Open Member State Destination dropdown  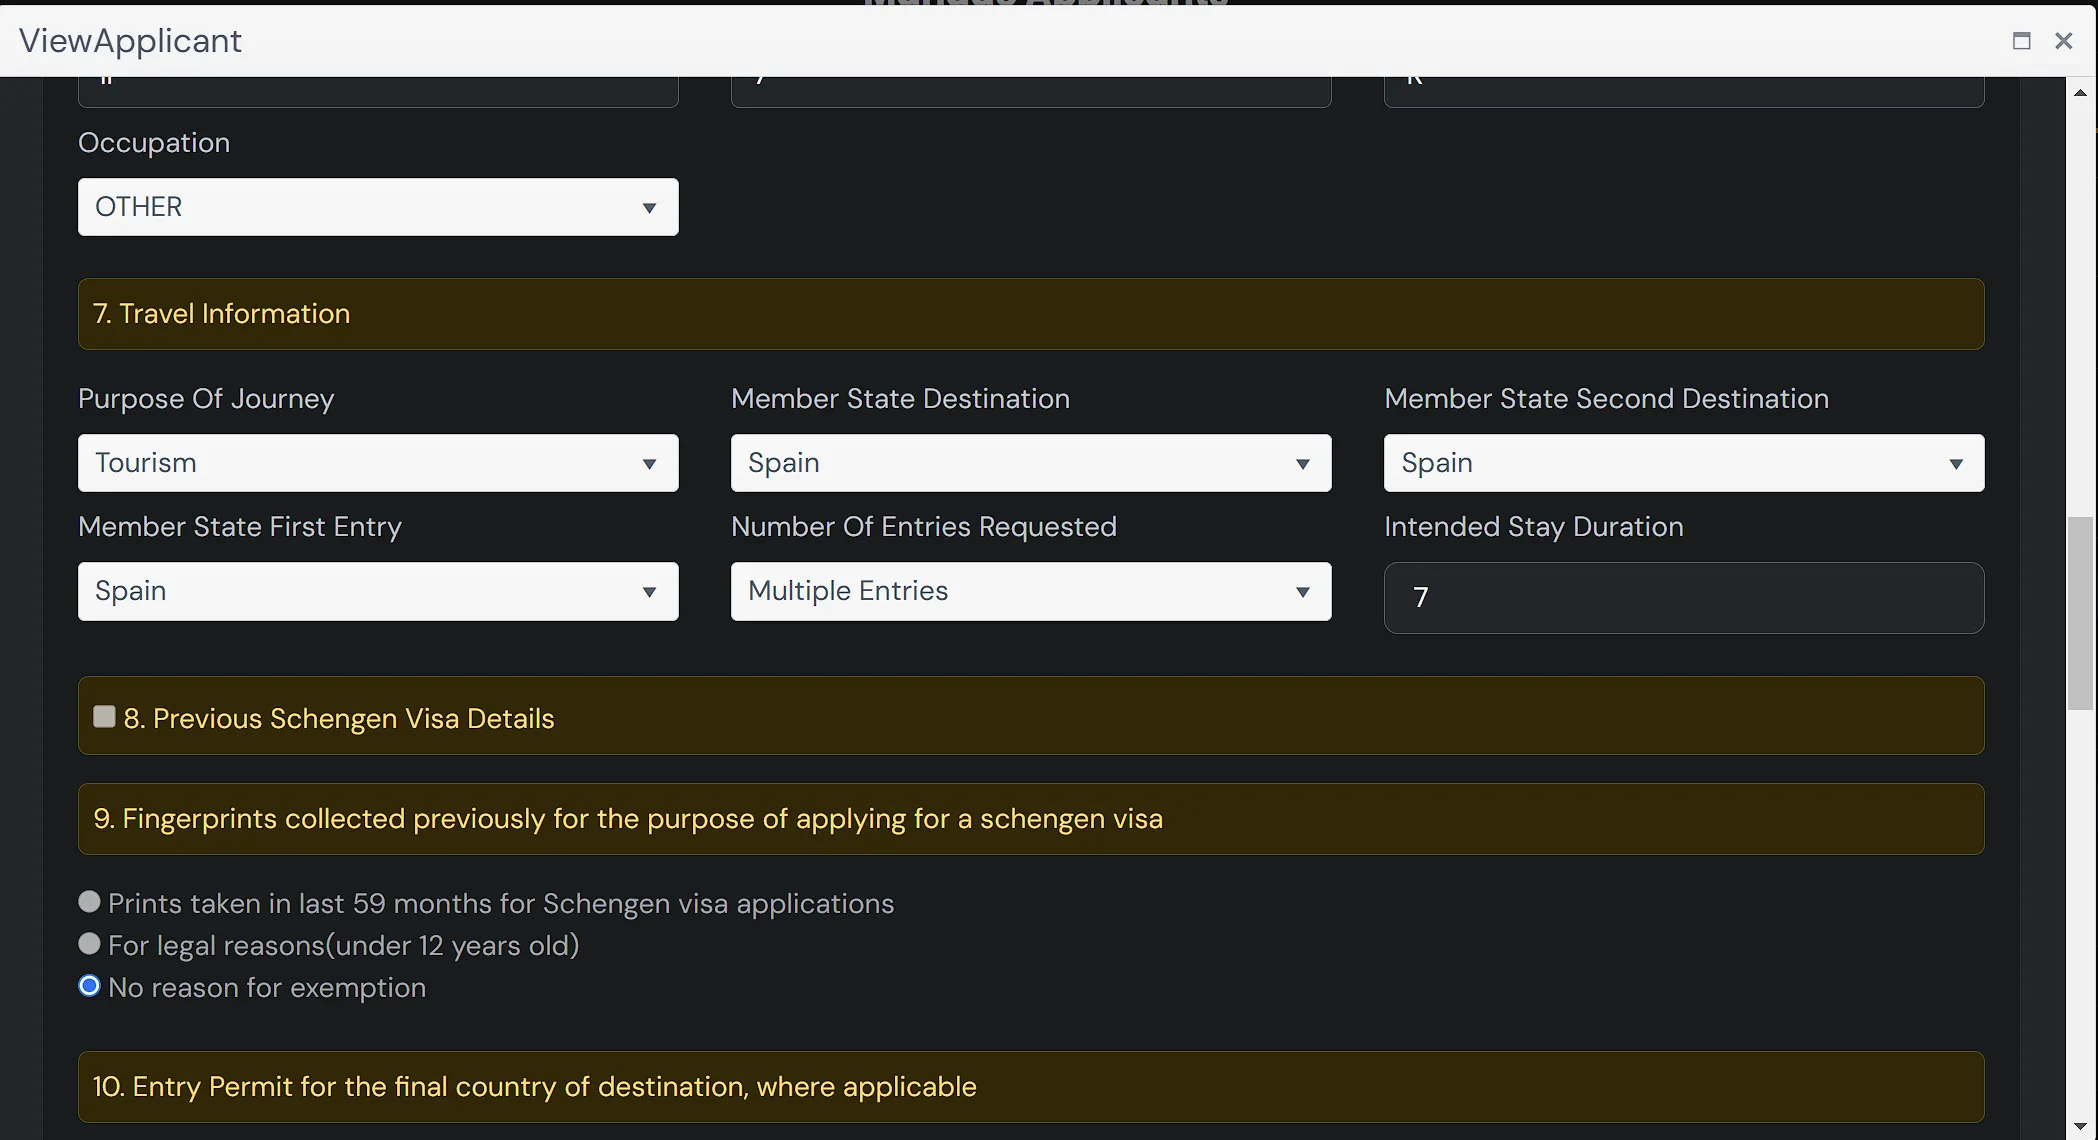(x=1031, y=463)
